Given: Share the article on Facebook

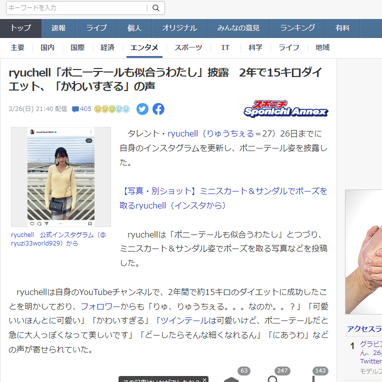Looking at the screenshot, I should [x=158, y=109].
